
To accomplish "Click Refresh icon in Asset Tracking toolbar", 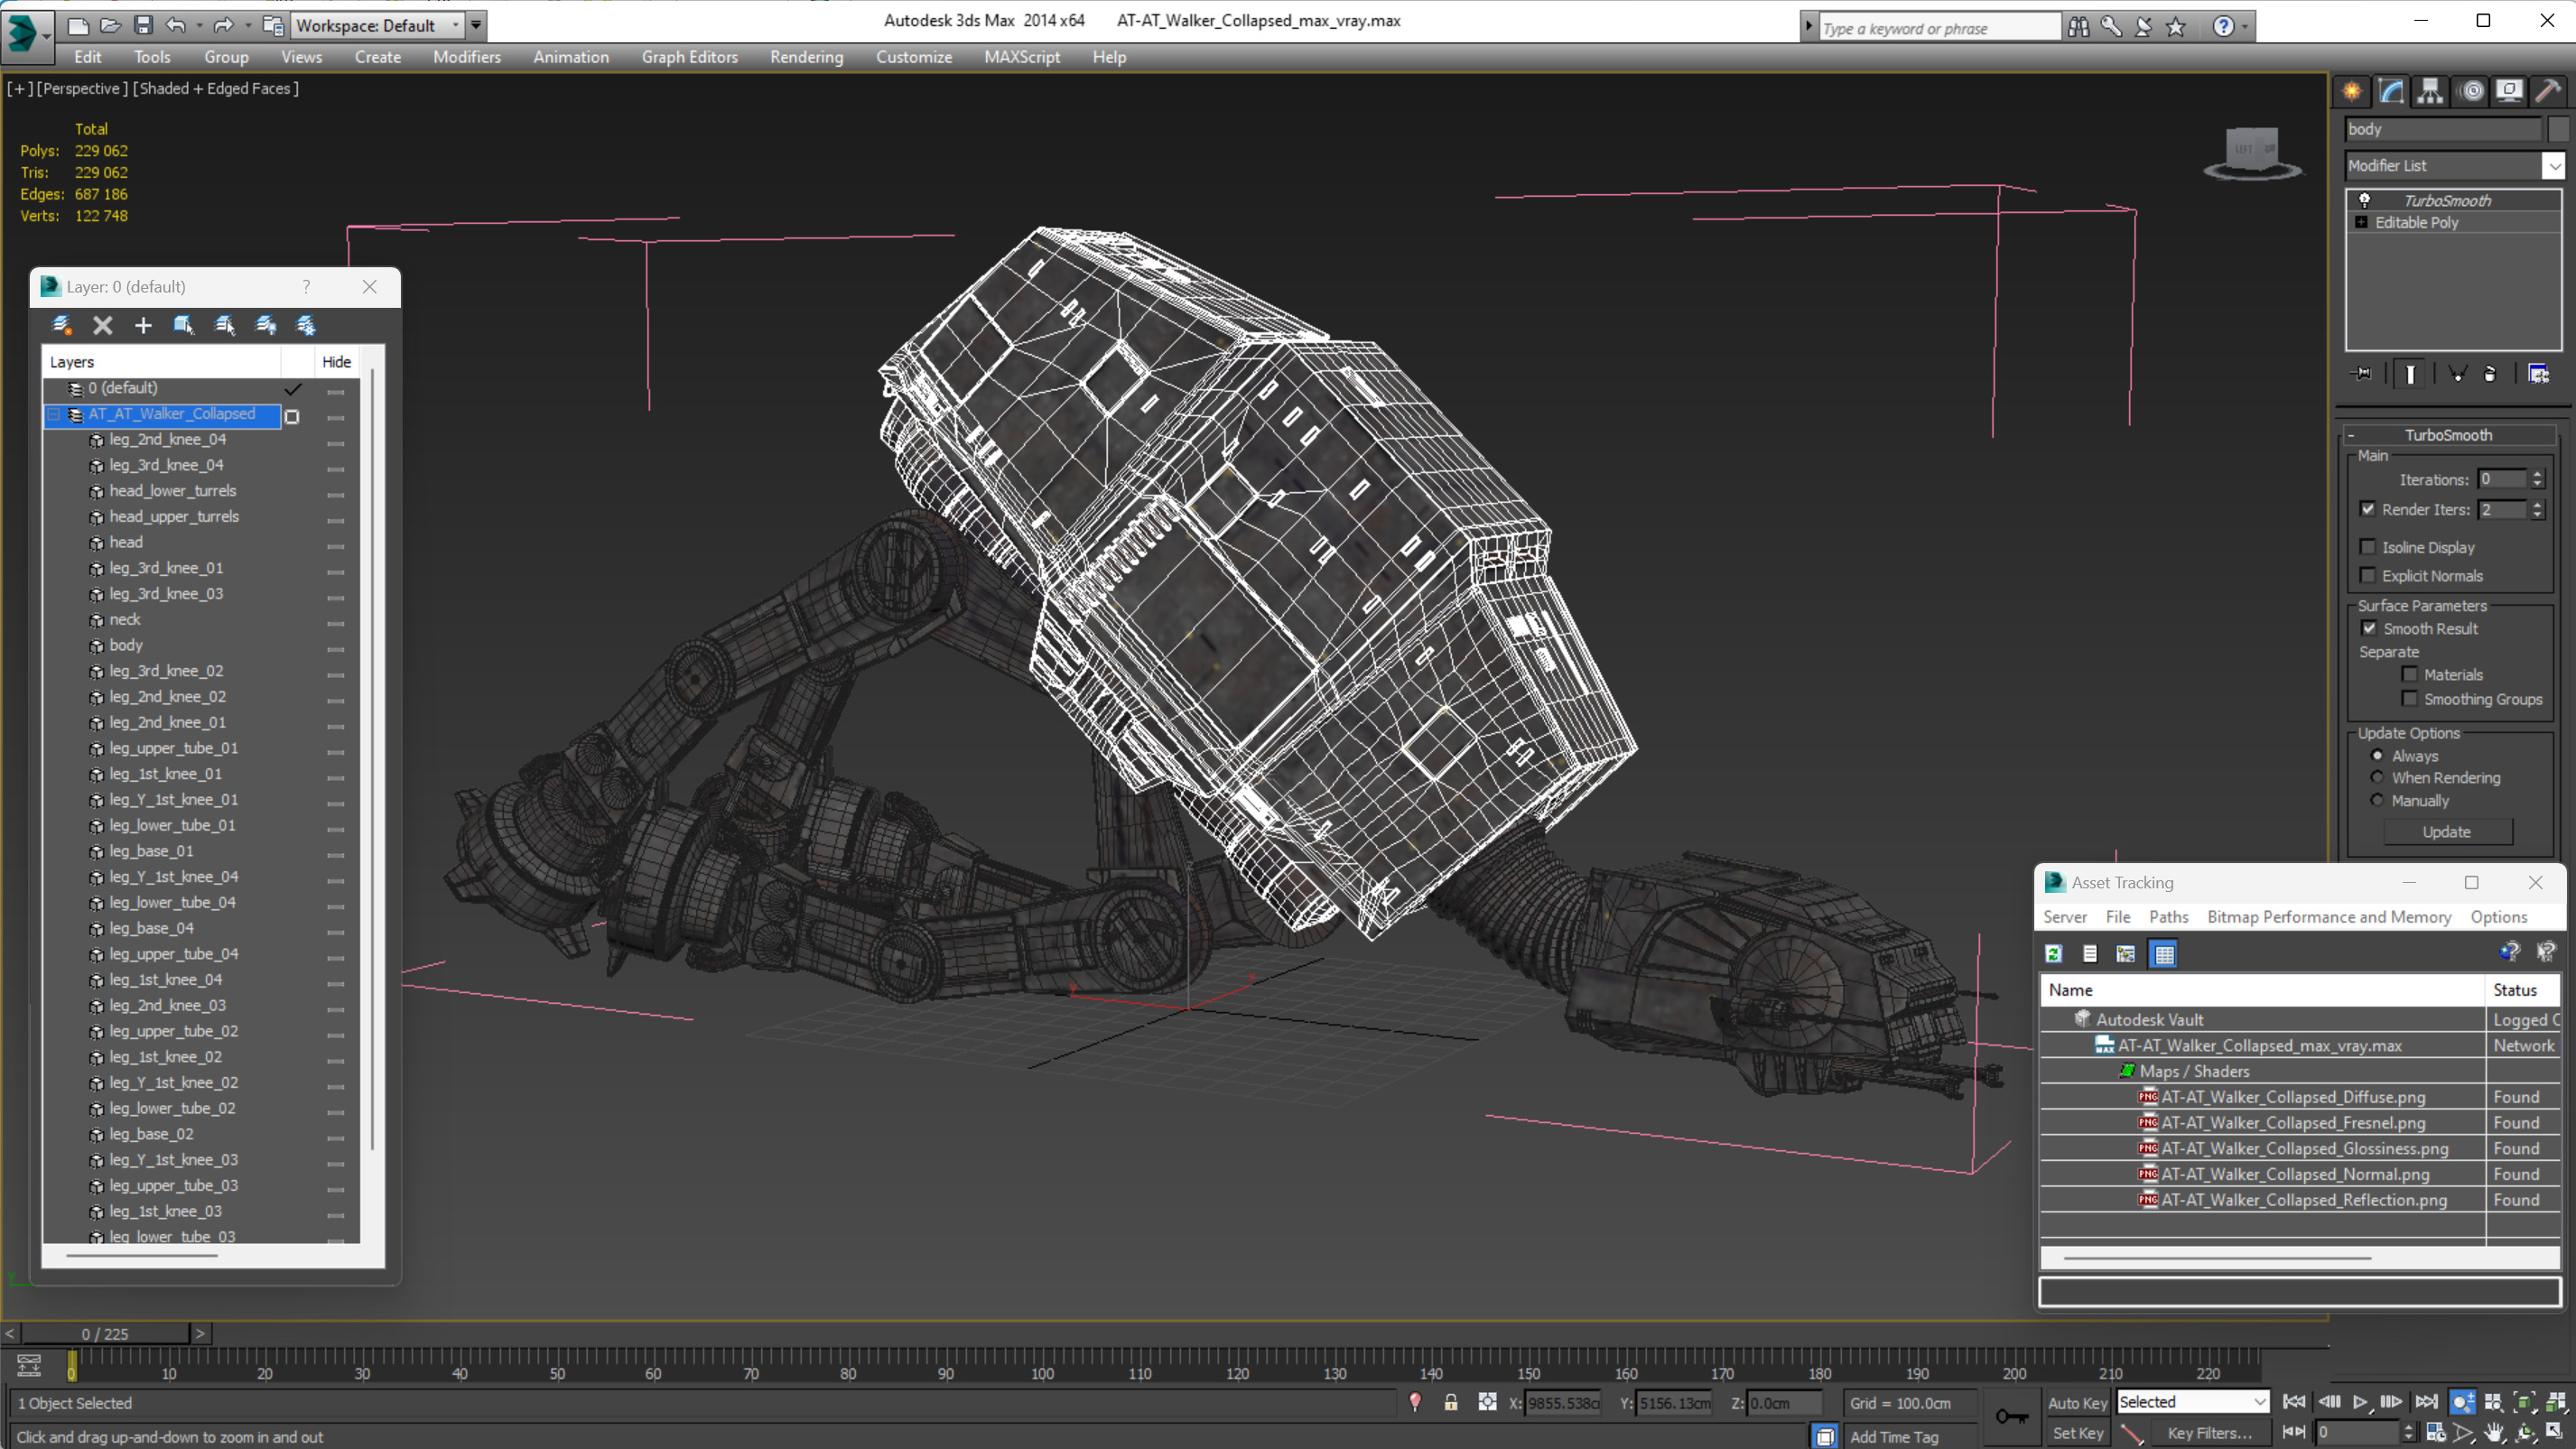I will coord(2054,954).
